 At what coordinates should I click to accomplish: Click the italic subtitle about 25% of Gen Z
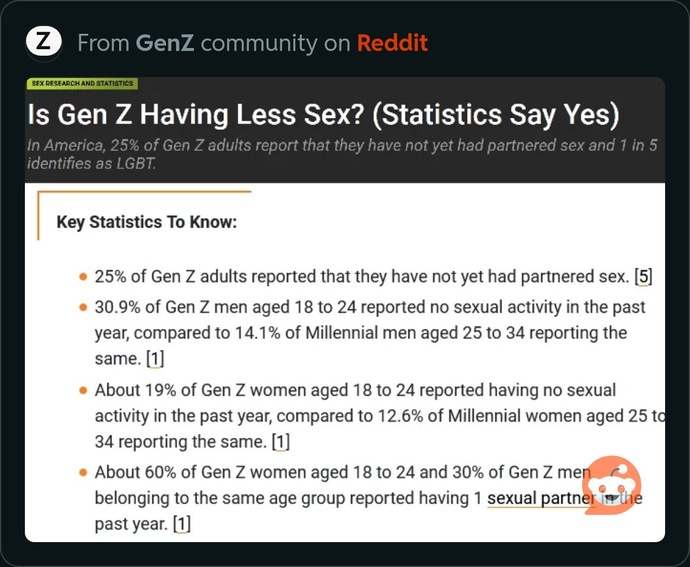tap(342, 154)
